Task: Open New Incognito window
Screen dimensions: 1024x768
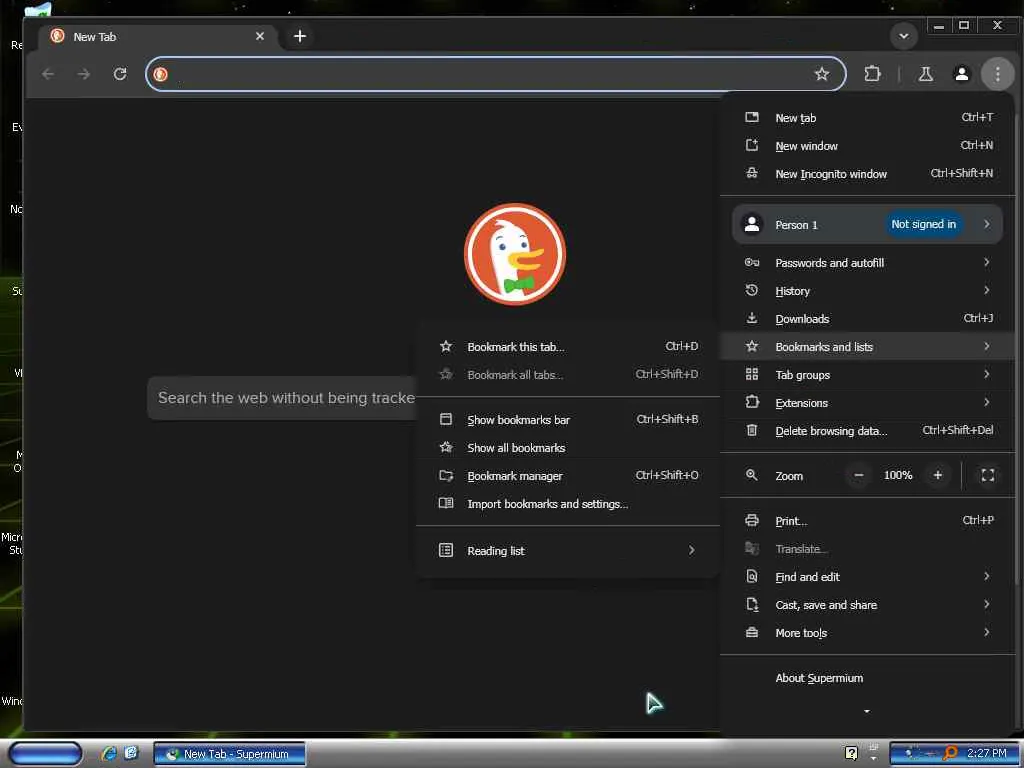Action: 868,174
